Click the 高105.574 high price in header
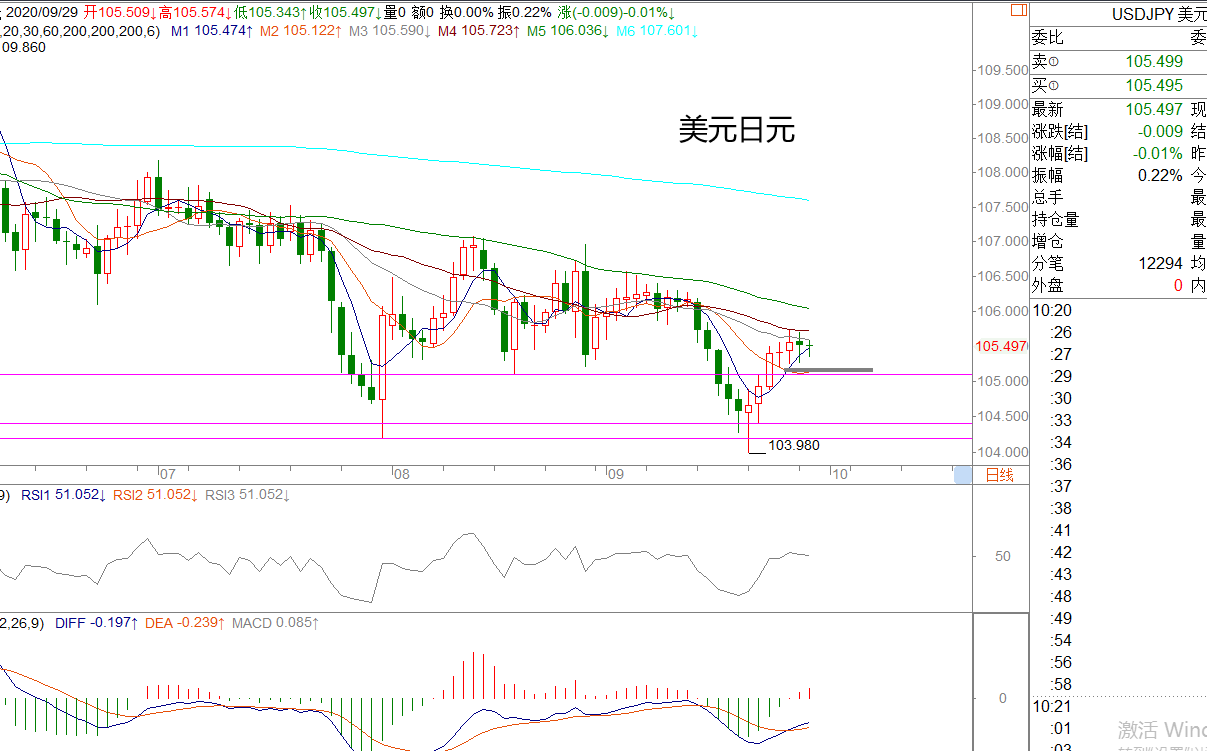 pyautogui.click(x=196, y=12)
